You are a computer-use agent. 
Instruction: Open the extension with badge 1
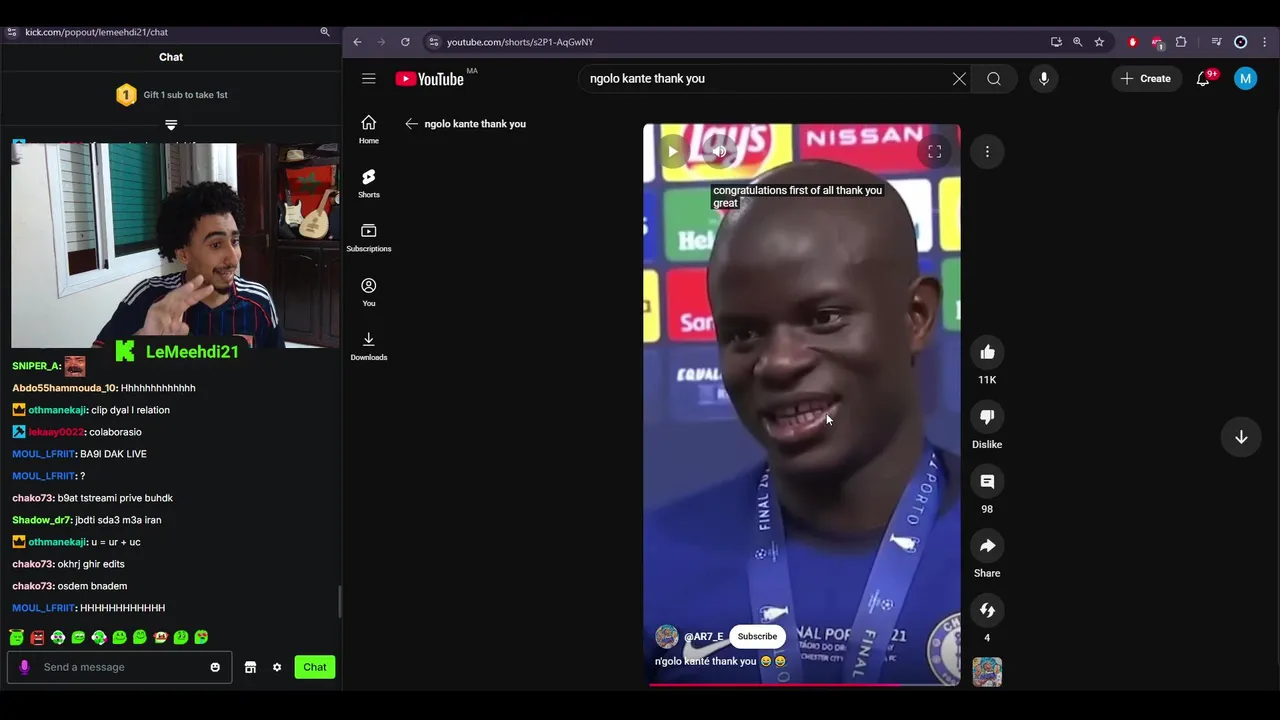[x=1157, y=42]
